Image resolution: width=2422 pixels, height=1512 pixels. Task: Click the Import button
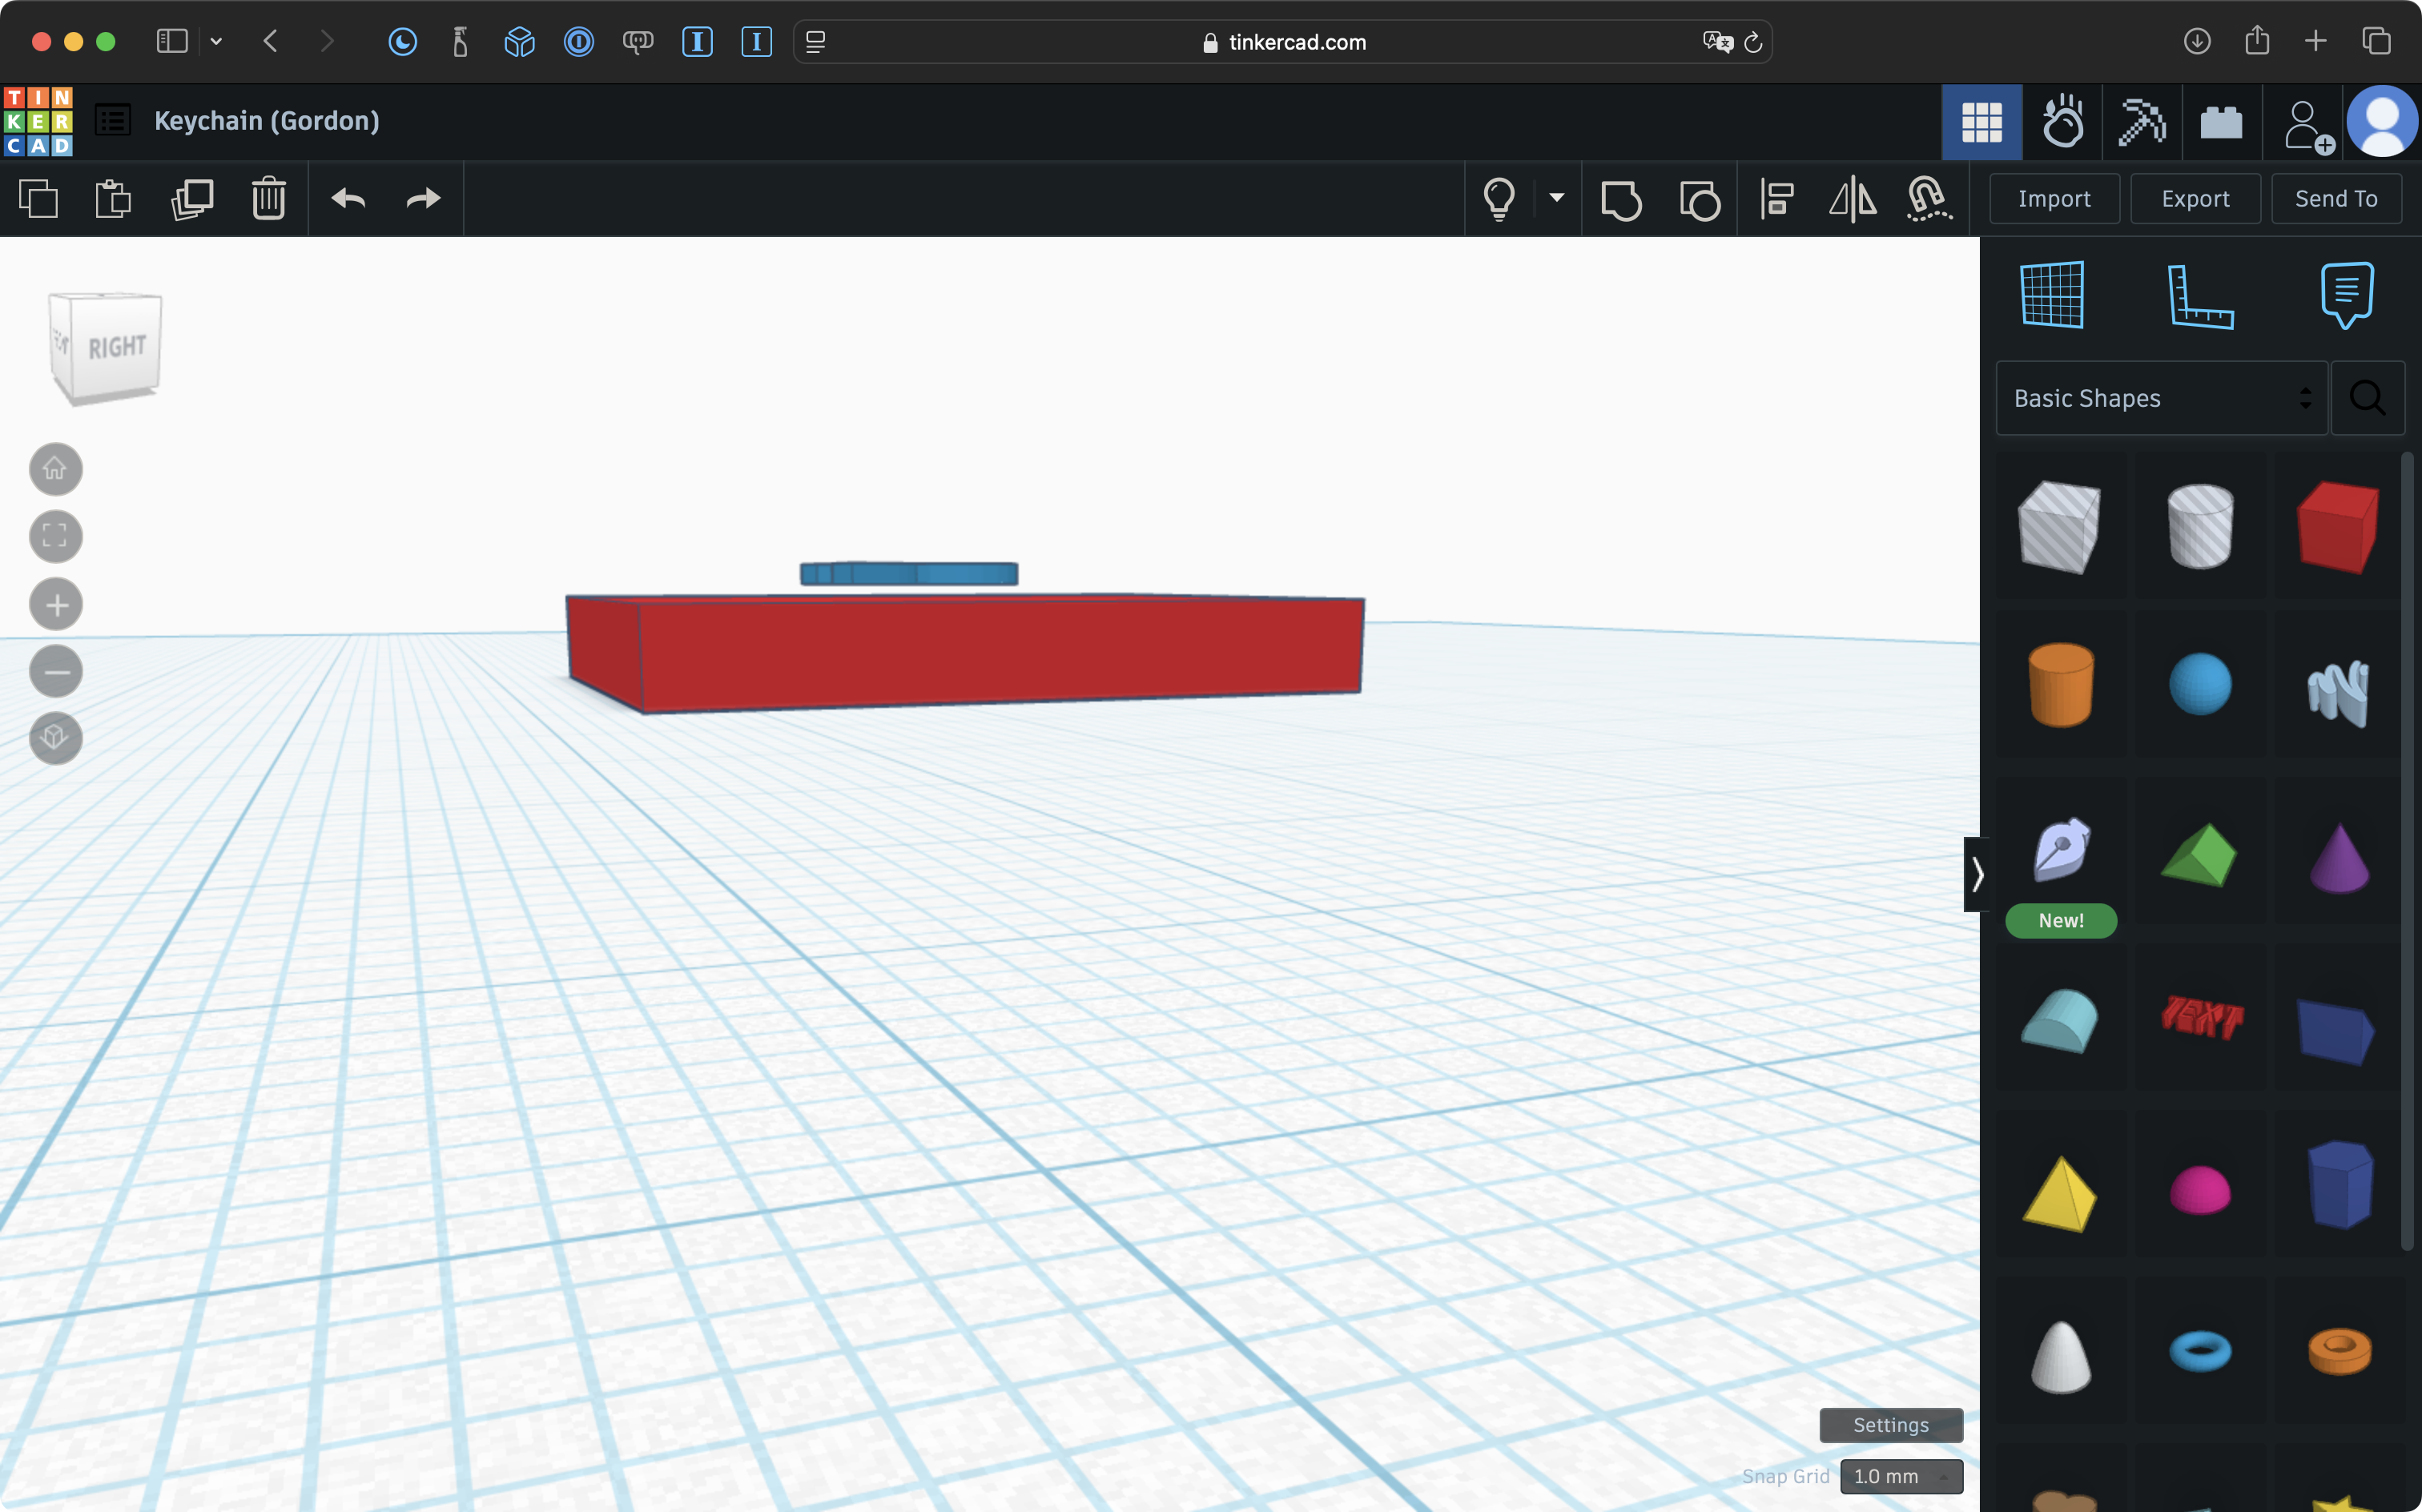pos(2054,199)
